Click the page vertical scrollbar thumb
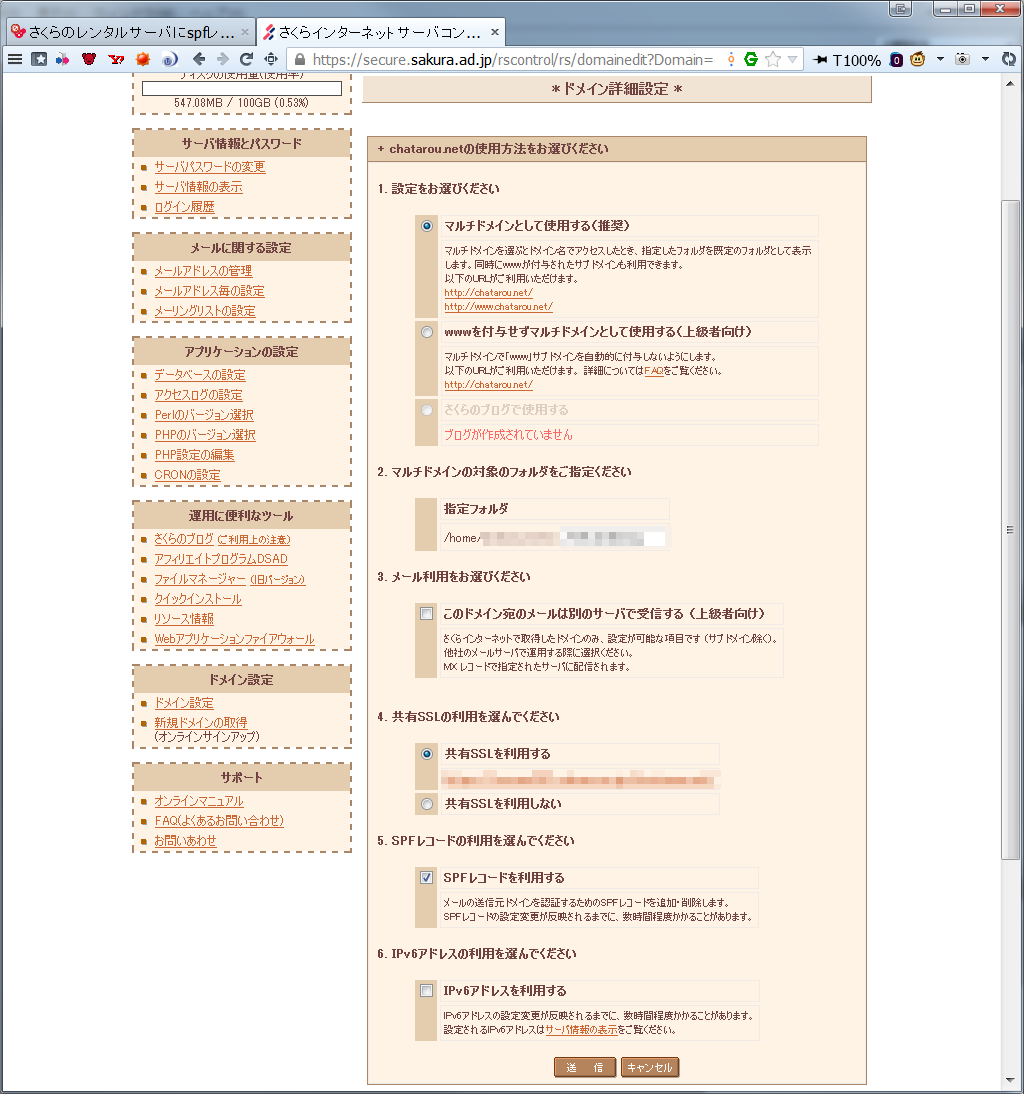 pyautogui.click(x=1010, y=530)
